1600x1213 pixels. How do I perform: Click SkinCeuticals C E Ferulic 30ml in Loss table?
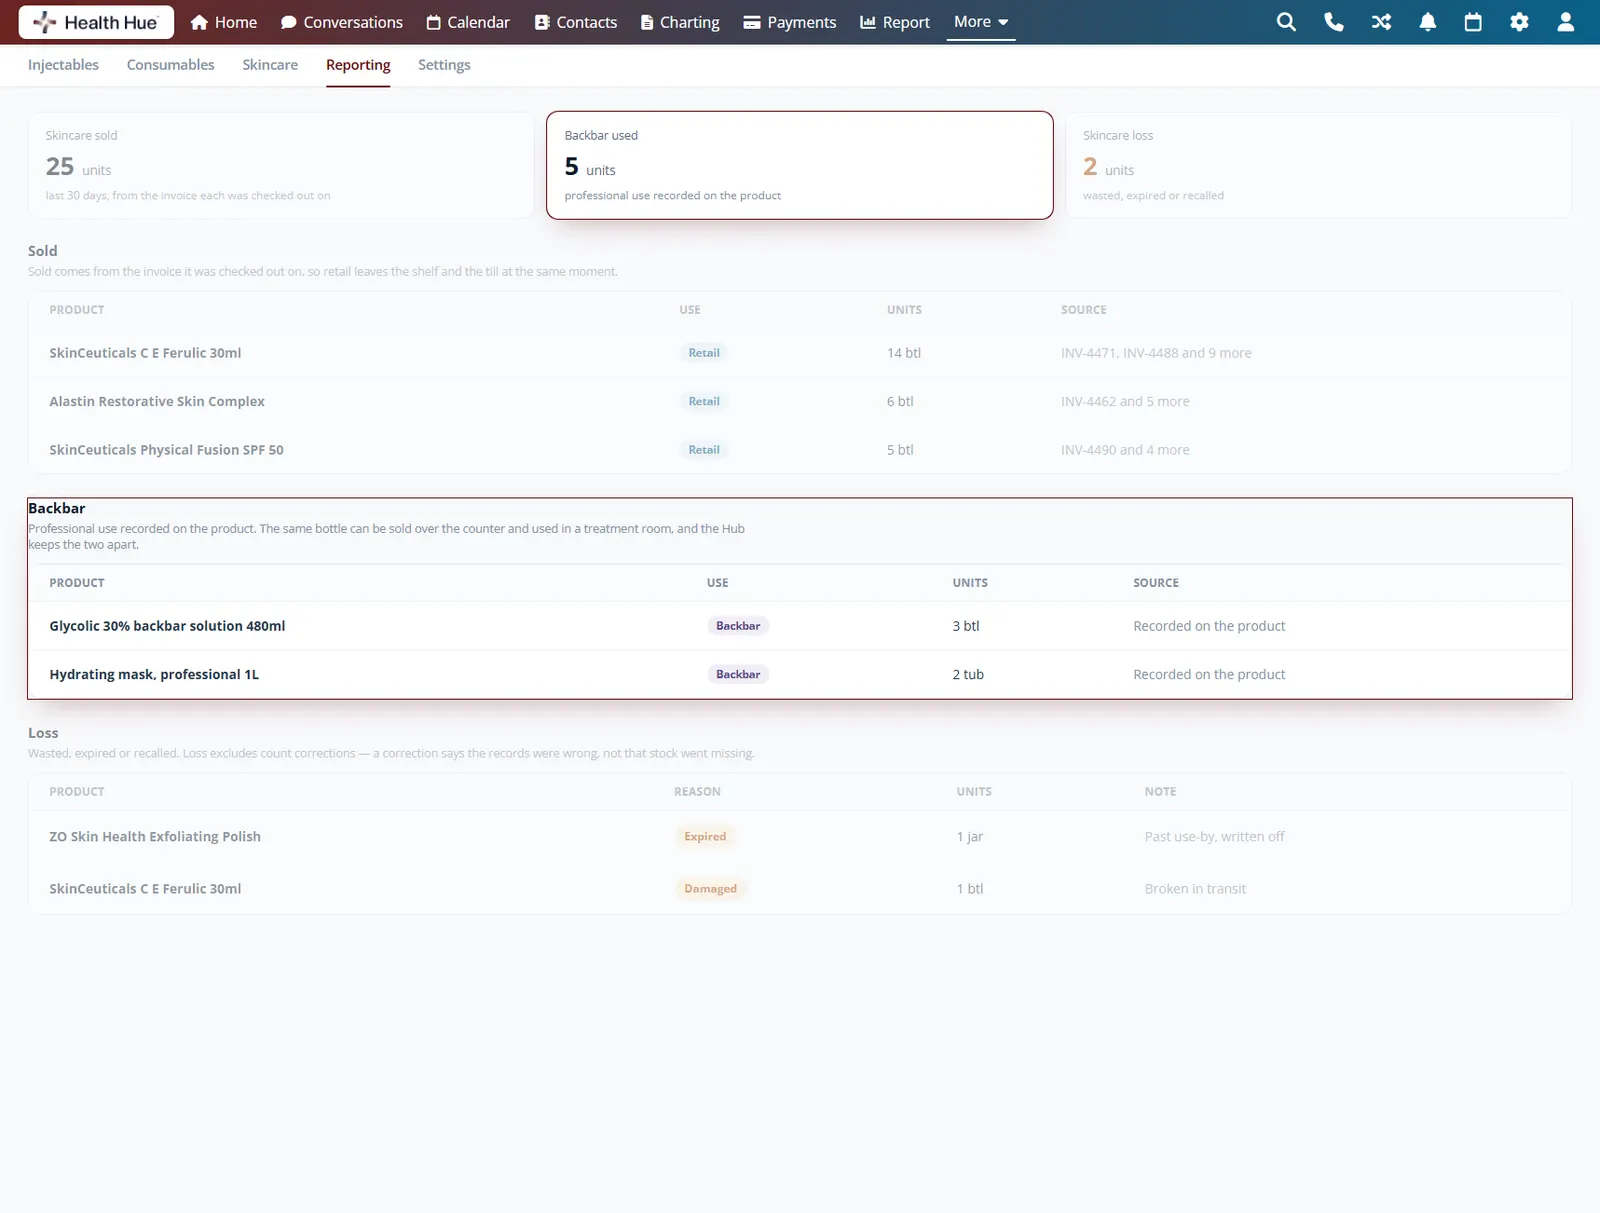coord(145,888)
